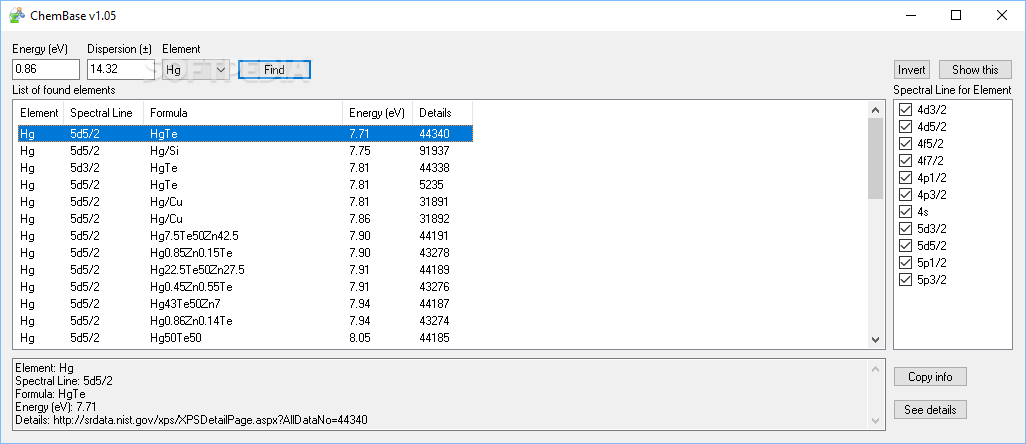
Task: Click info panel scroll down arrow
Action: tap(876, 419)
